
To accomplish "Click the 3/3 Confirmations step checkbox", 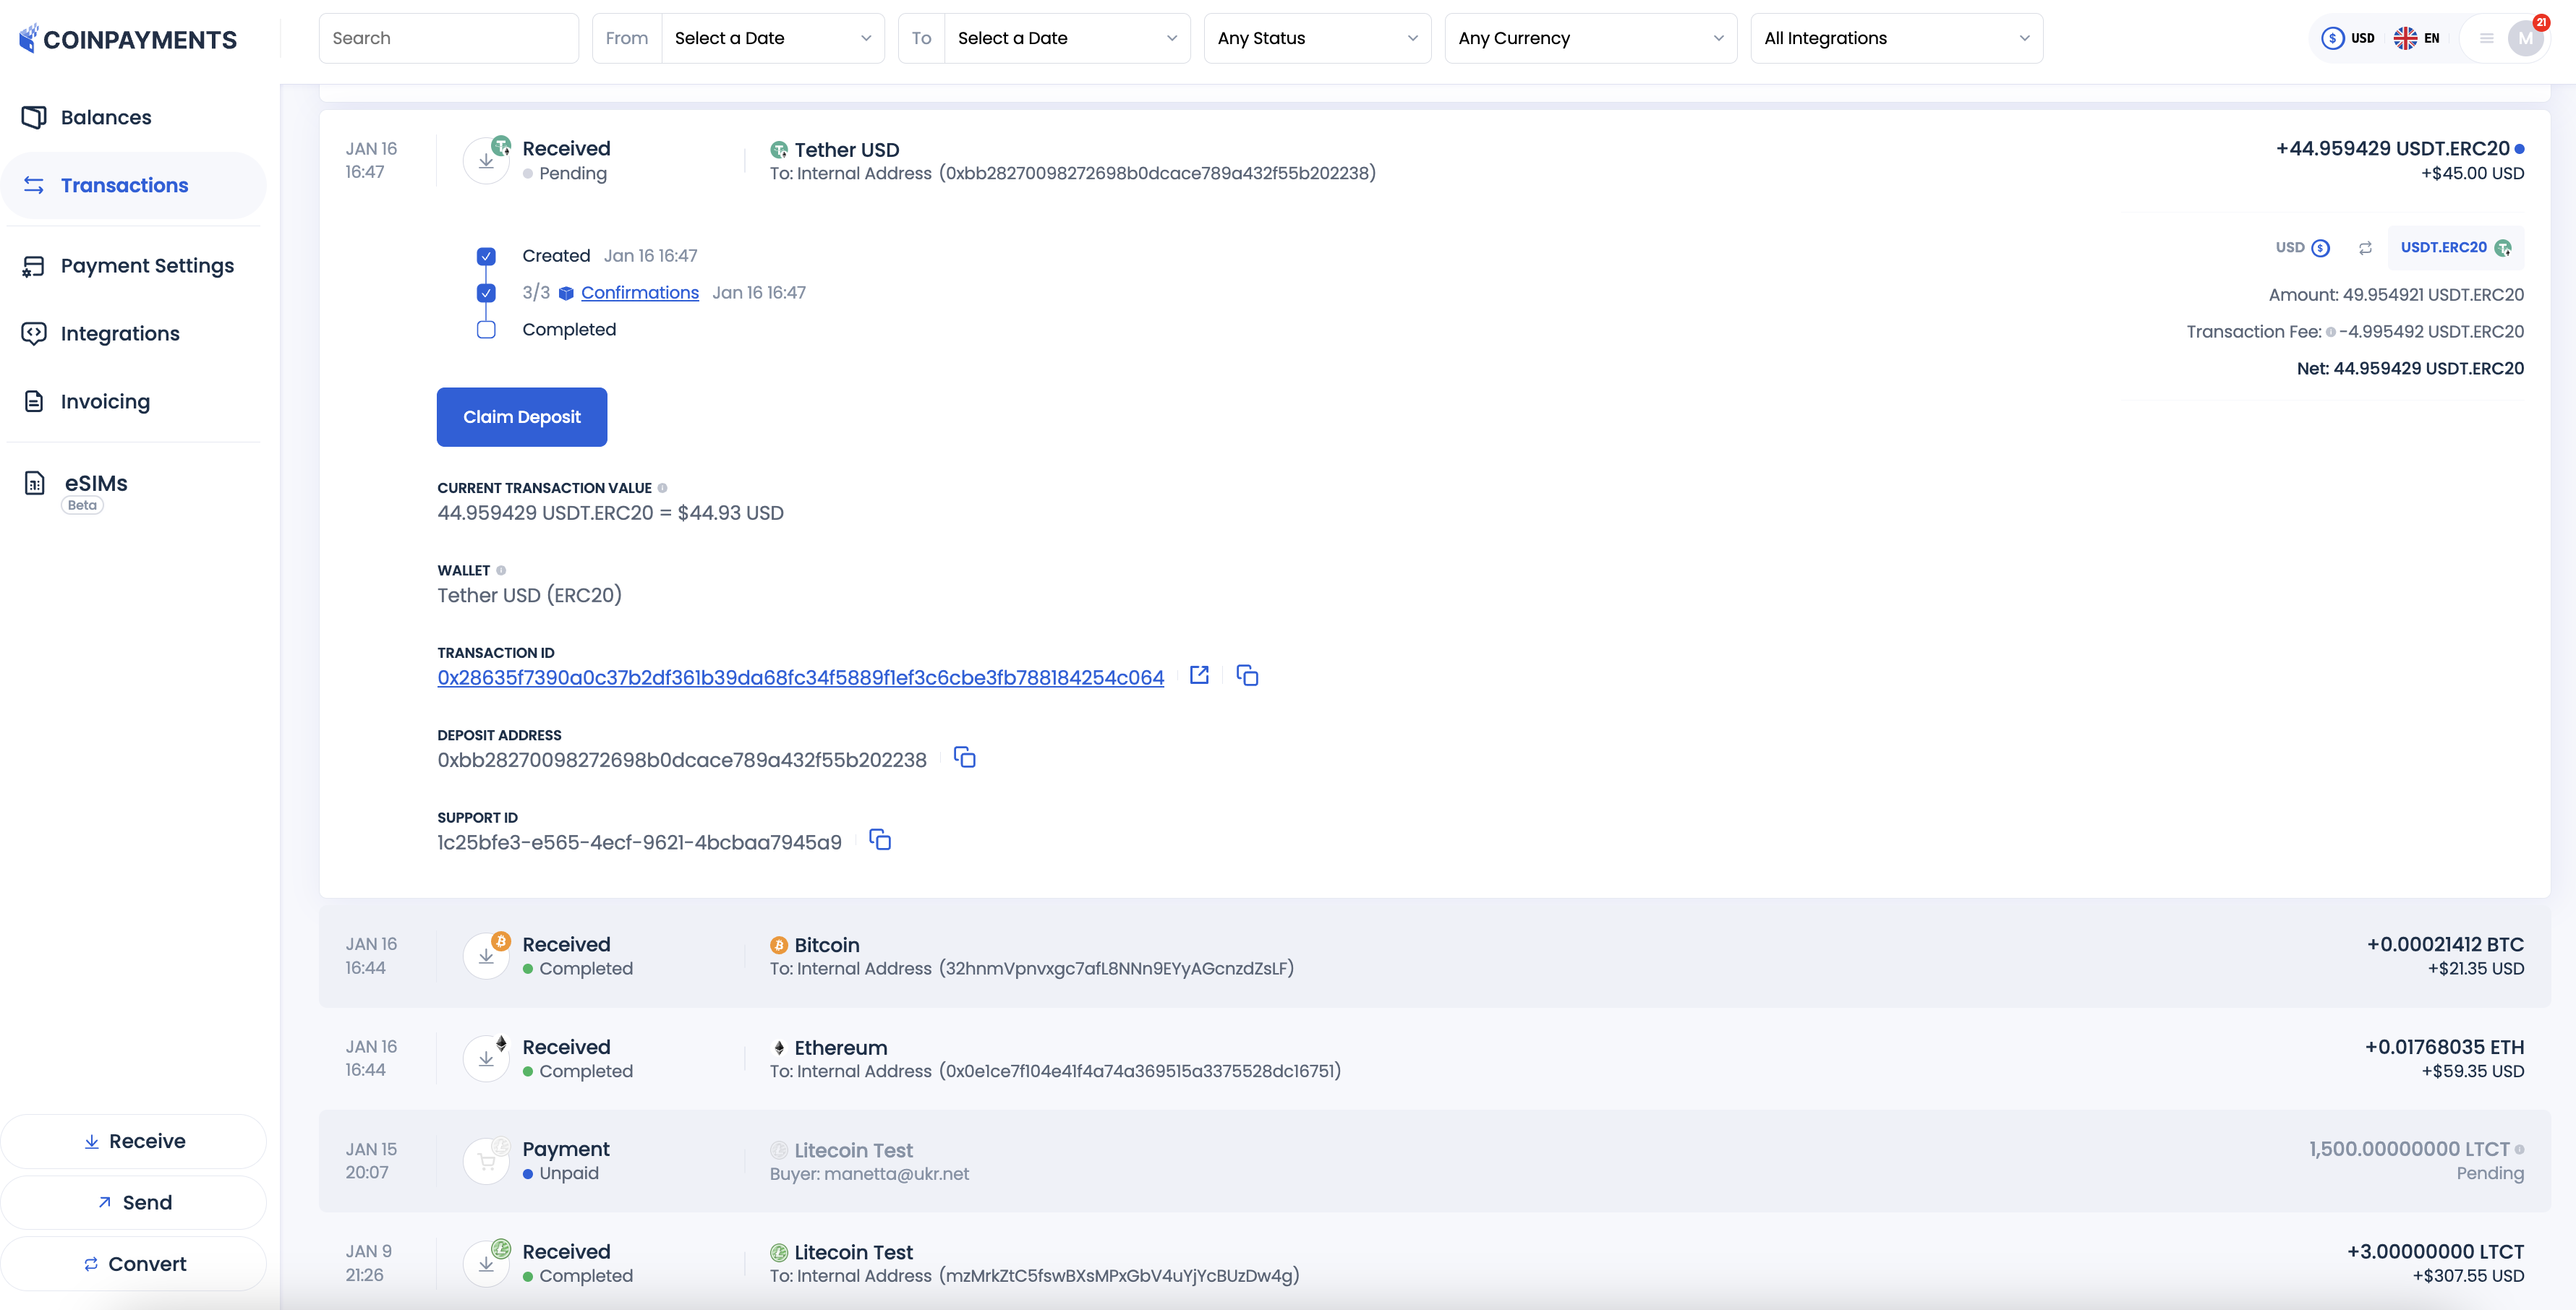I will pos(486,293).
